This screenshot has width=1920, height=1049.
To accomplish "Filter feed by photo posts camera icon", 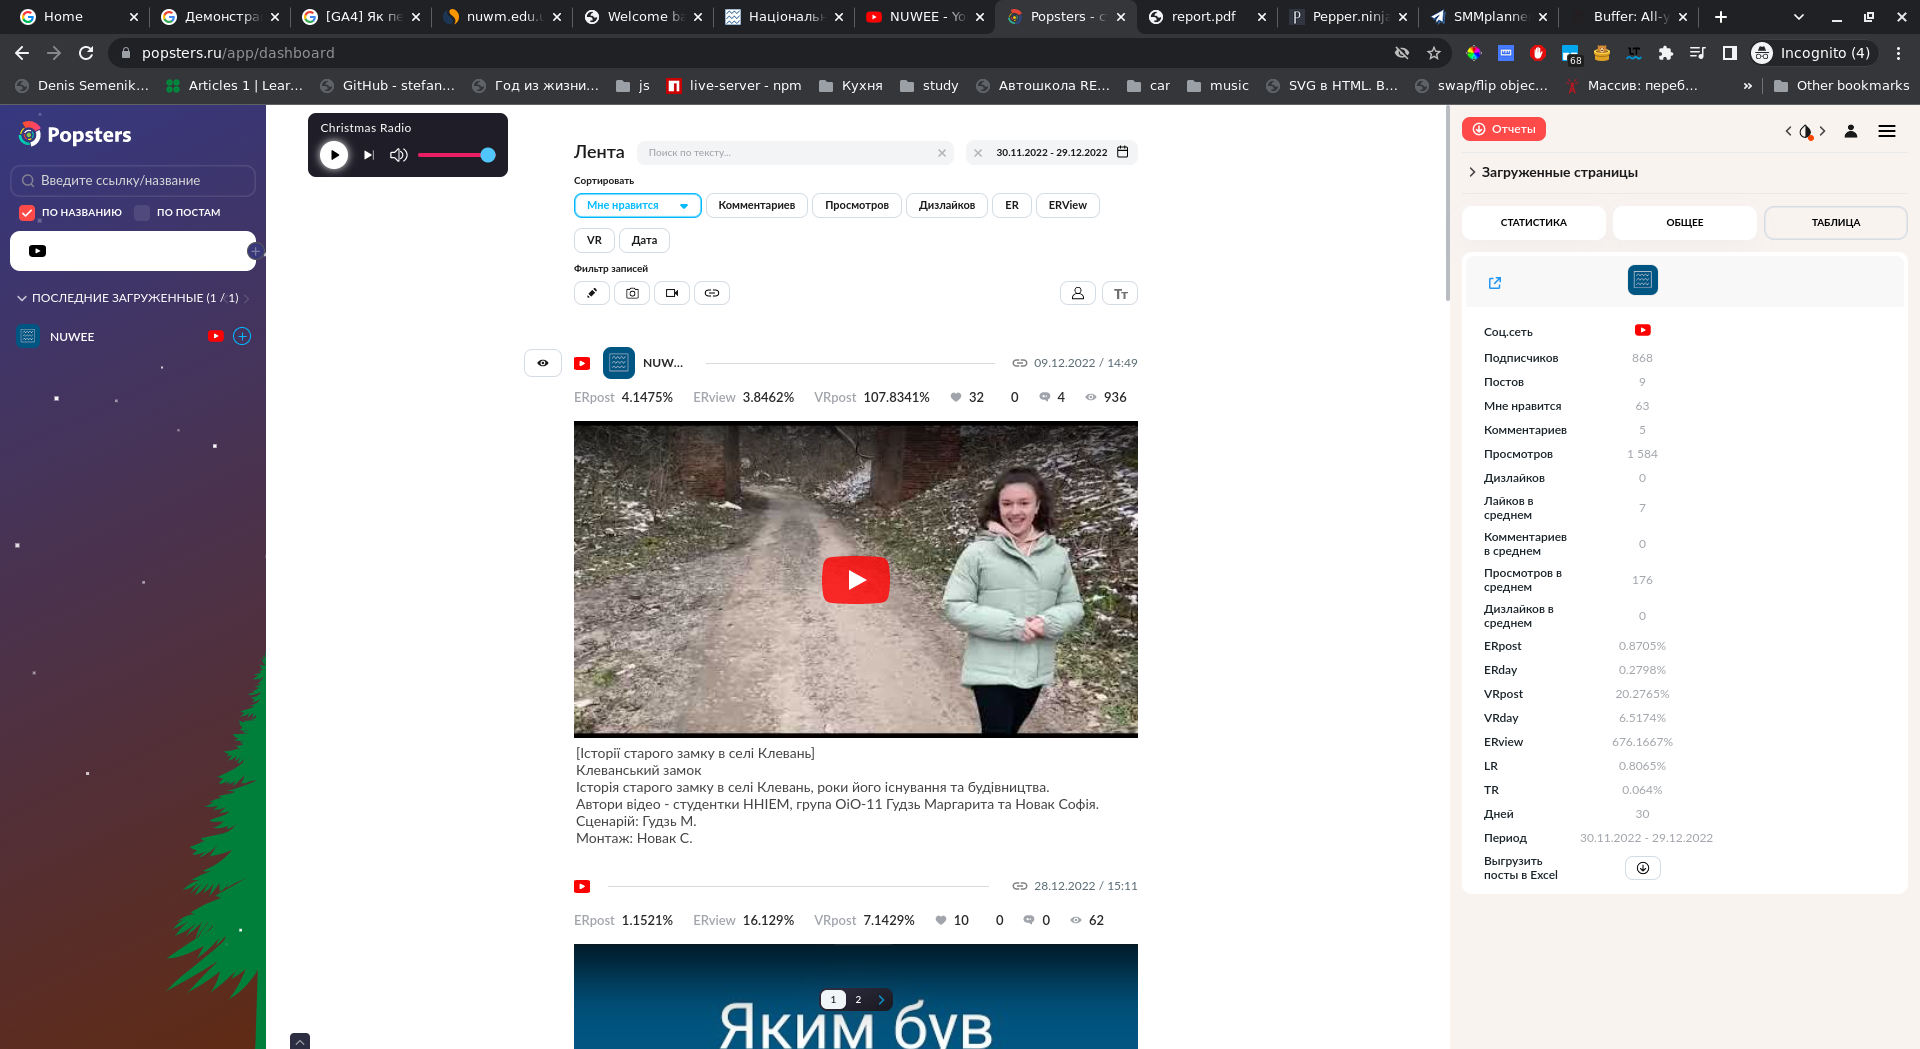I will click(632, 293).
